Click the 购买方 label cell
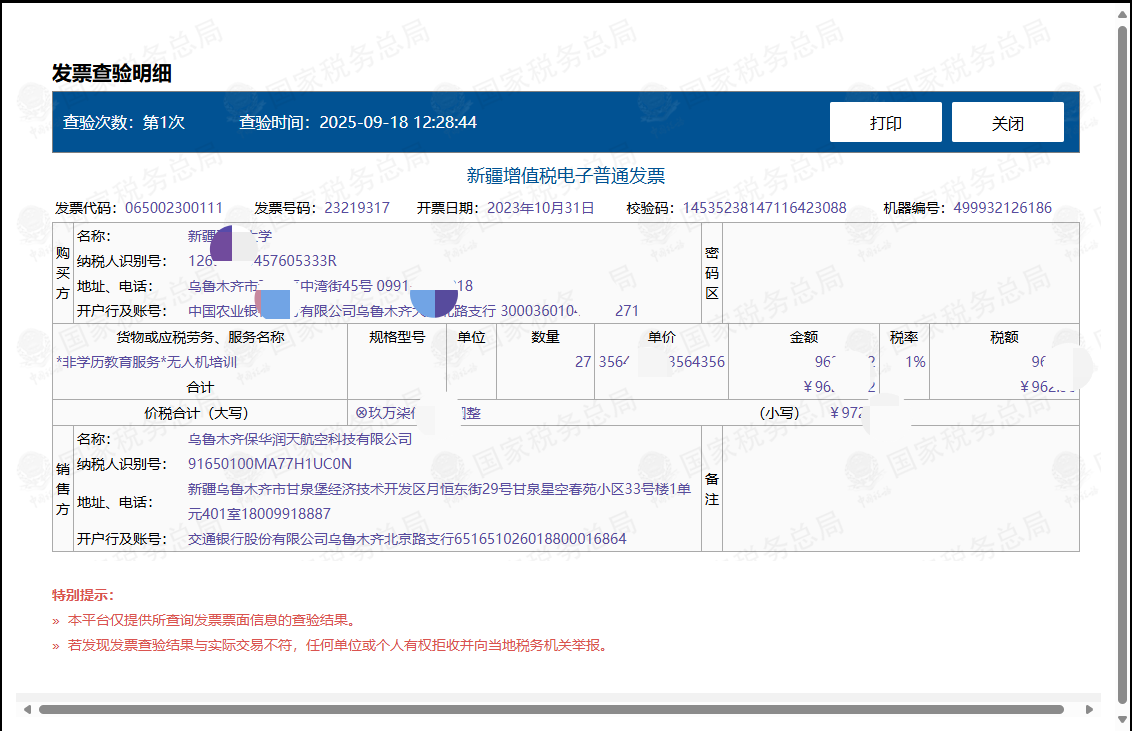1132x731 pixels. click(x=63, y=273)
